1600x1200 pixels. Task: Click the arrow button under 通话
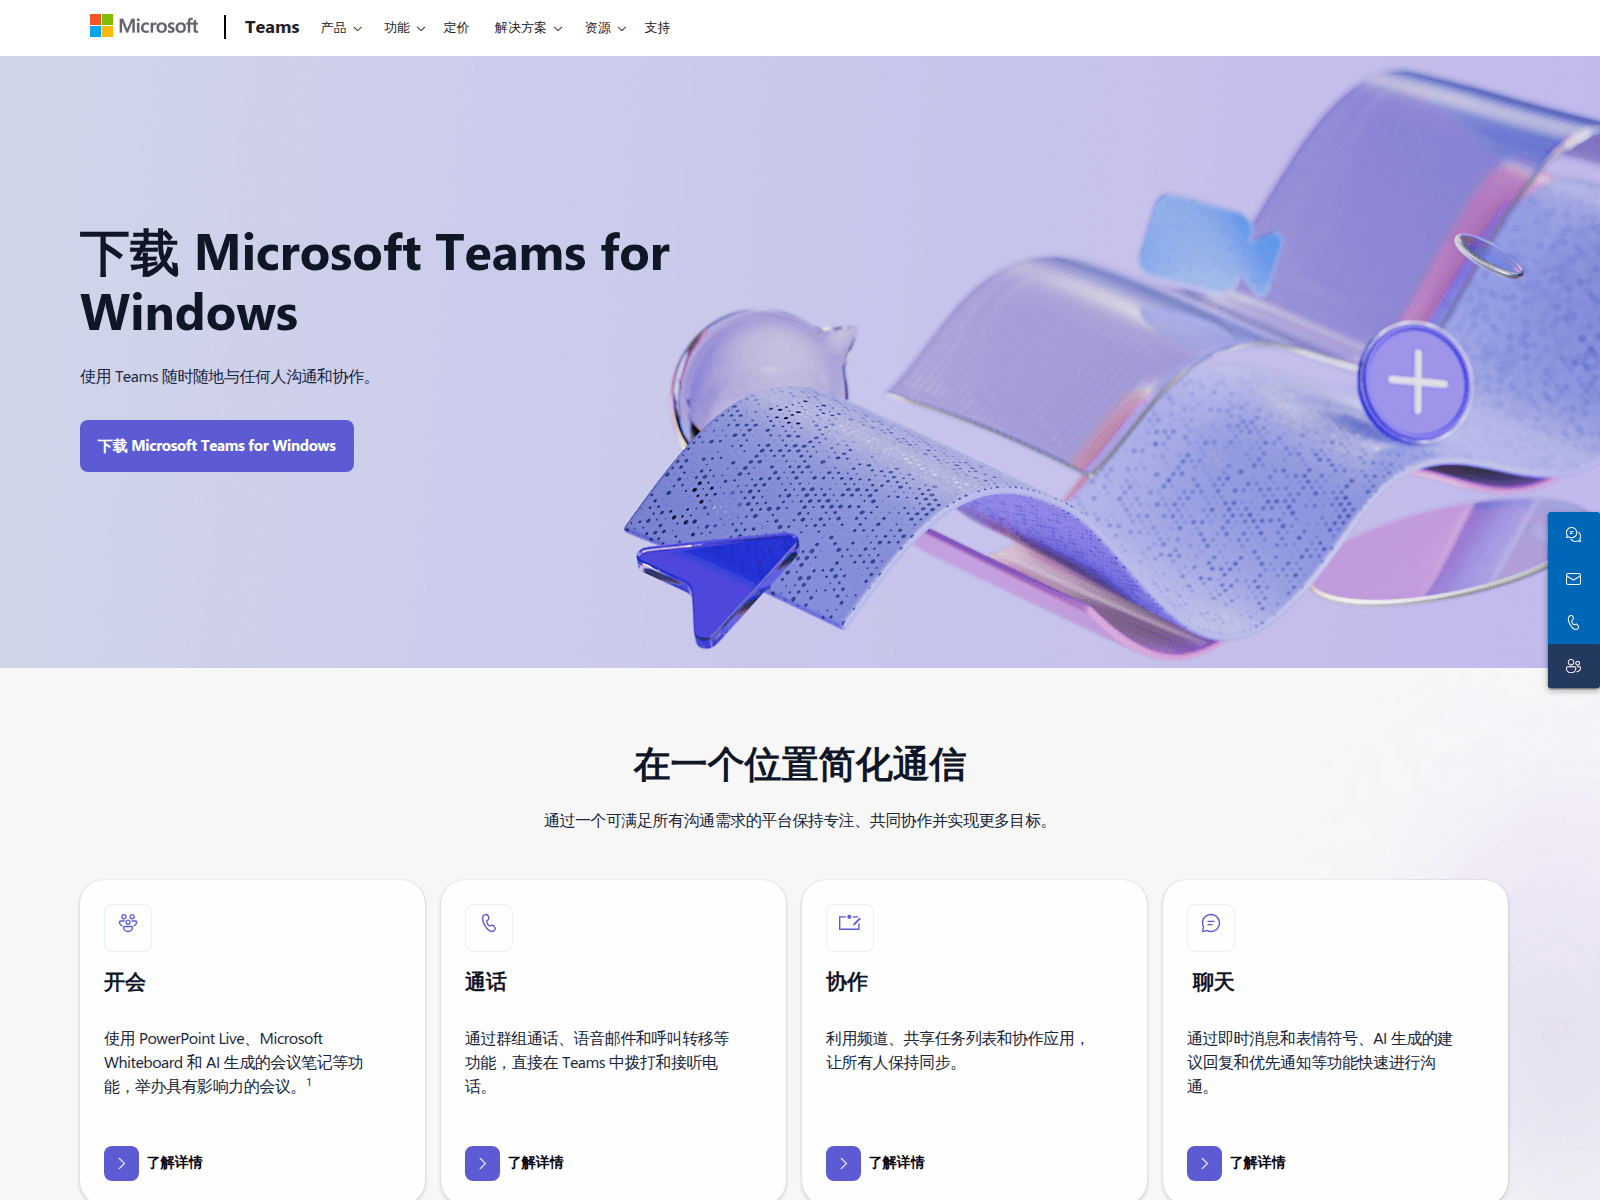(482, 1163)
